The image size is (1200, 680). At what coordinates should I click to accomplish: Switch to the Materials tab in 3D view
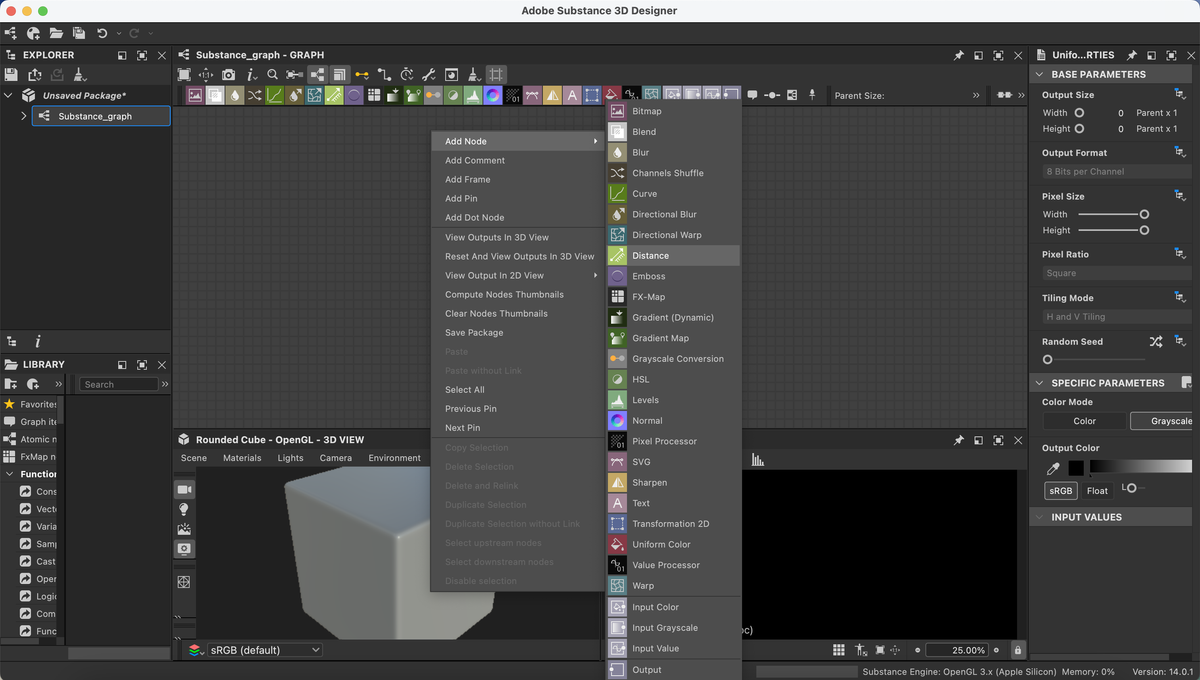pos(243,458)
